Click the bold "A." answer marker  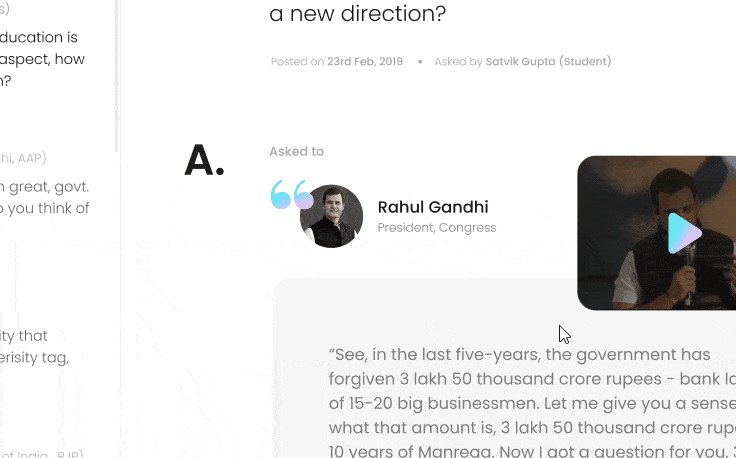[203, 161]
